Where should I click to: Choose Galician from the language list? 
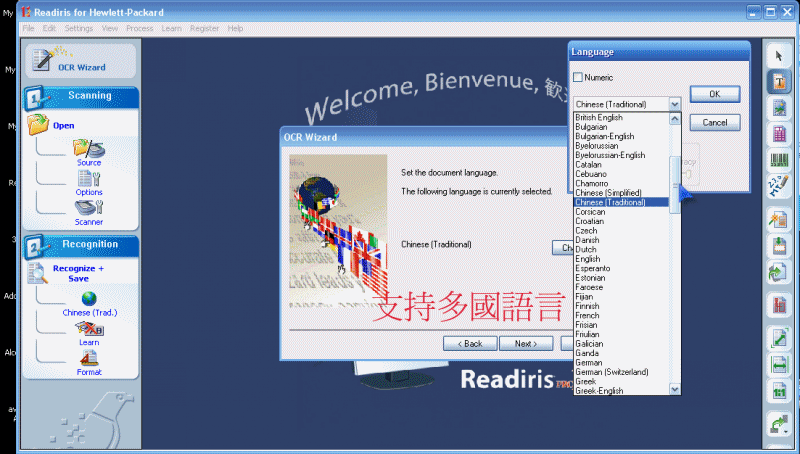(621, 344)
